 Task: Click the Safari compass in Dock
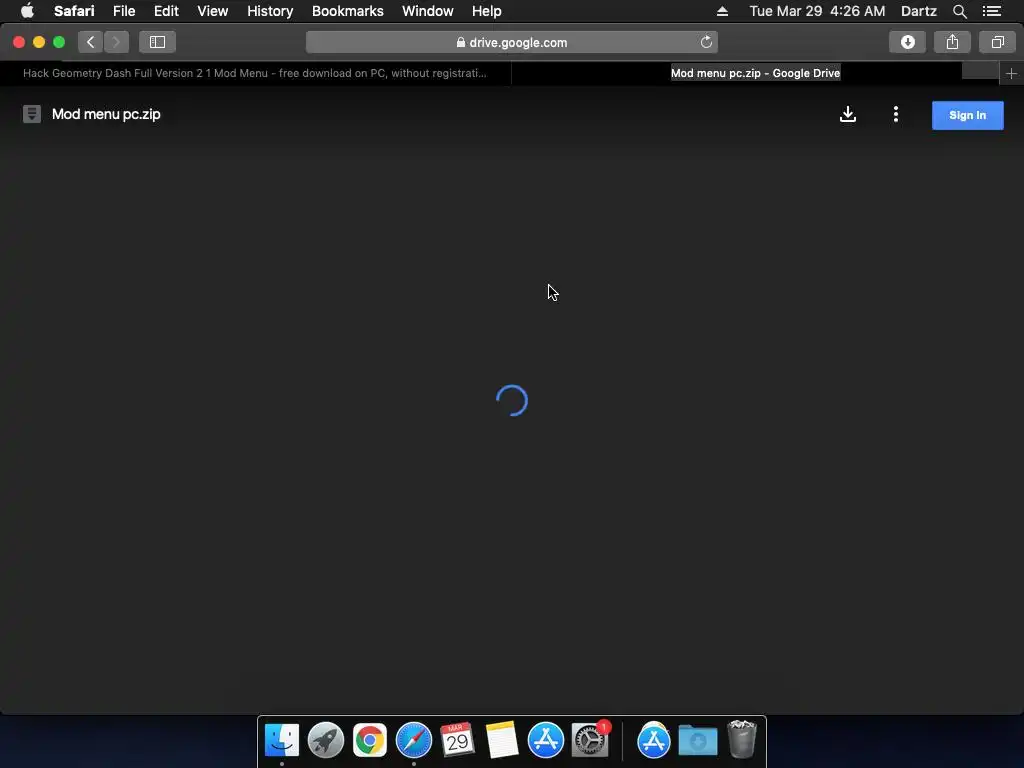pyautogui.click(x=413, y=740)
